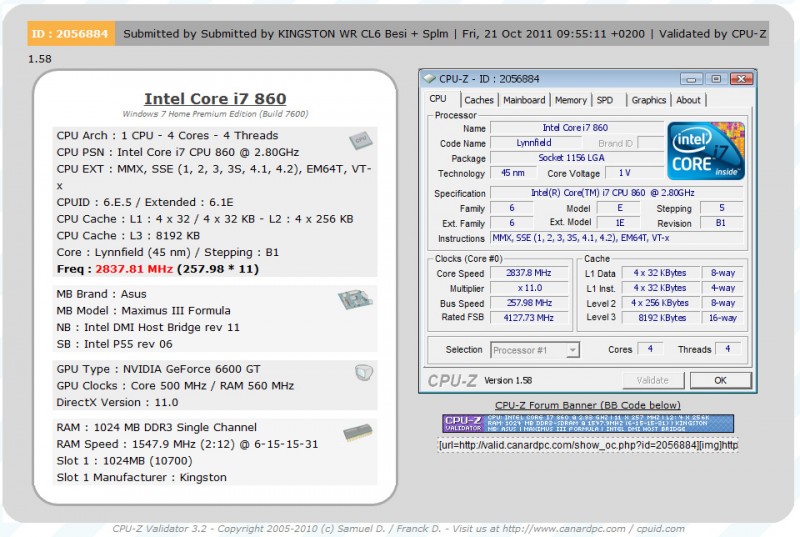Viewport: 800px width, 537px height.
Task: Open the Graphics tab
Action: (648, 100)
